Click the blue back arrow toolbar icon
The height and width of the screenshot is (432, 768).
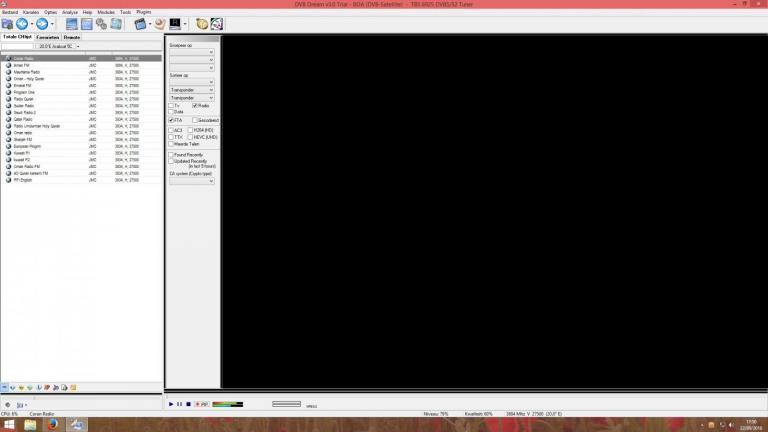(21, 23)
